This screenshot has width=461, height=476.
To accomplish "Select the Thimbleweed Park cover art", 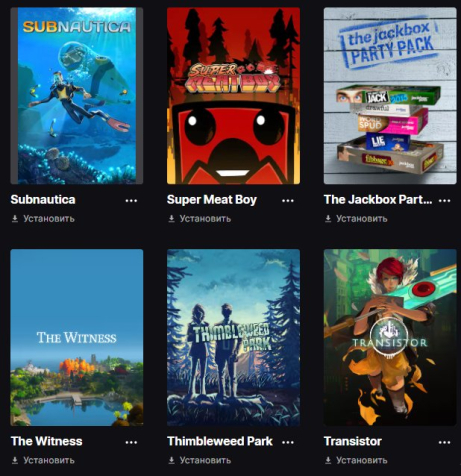I will coord(233,337).
